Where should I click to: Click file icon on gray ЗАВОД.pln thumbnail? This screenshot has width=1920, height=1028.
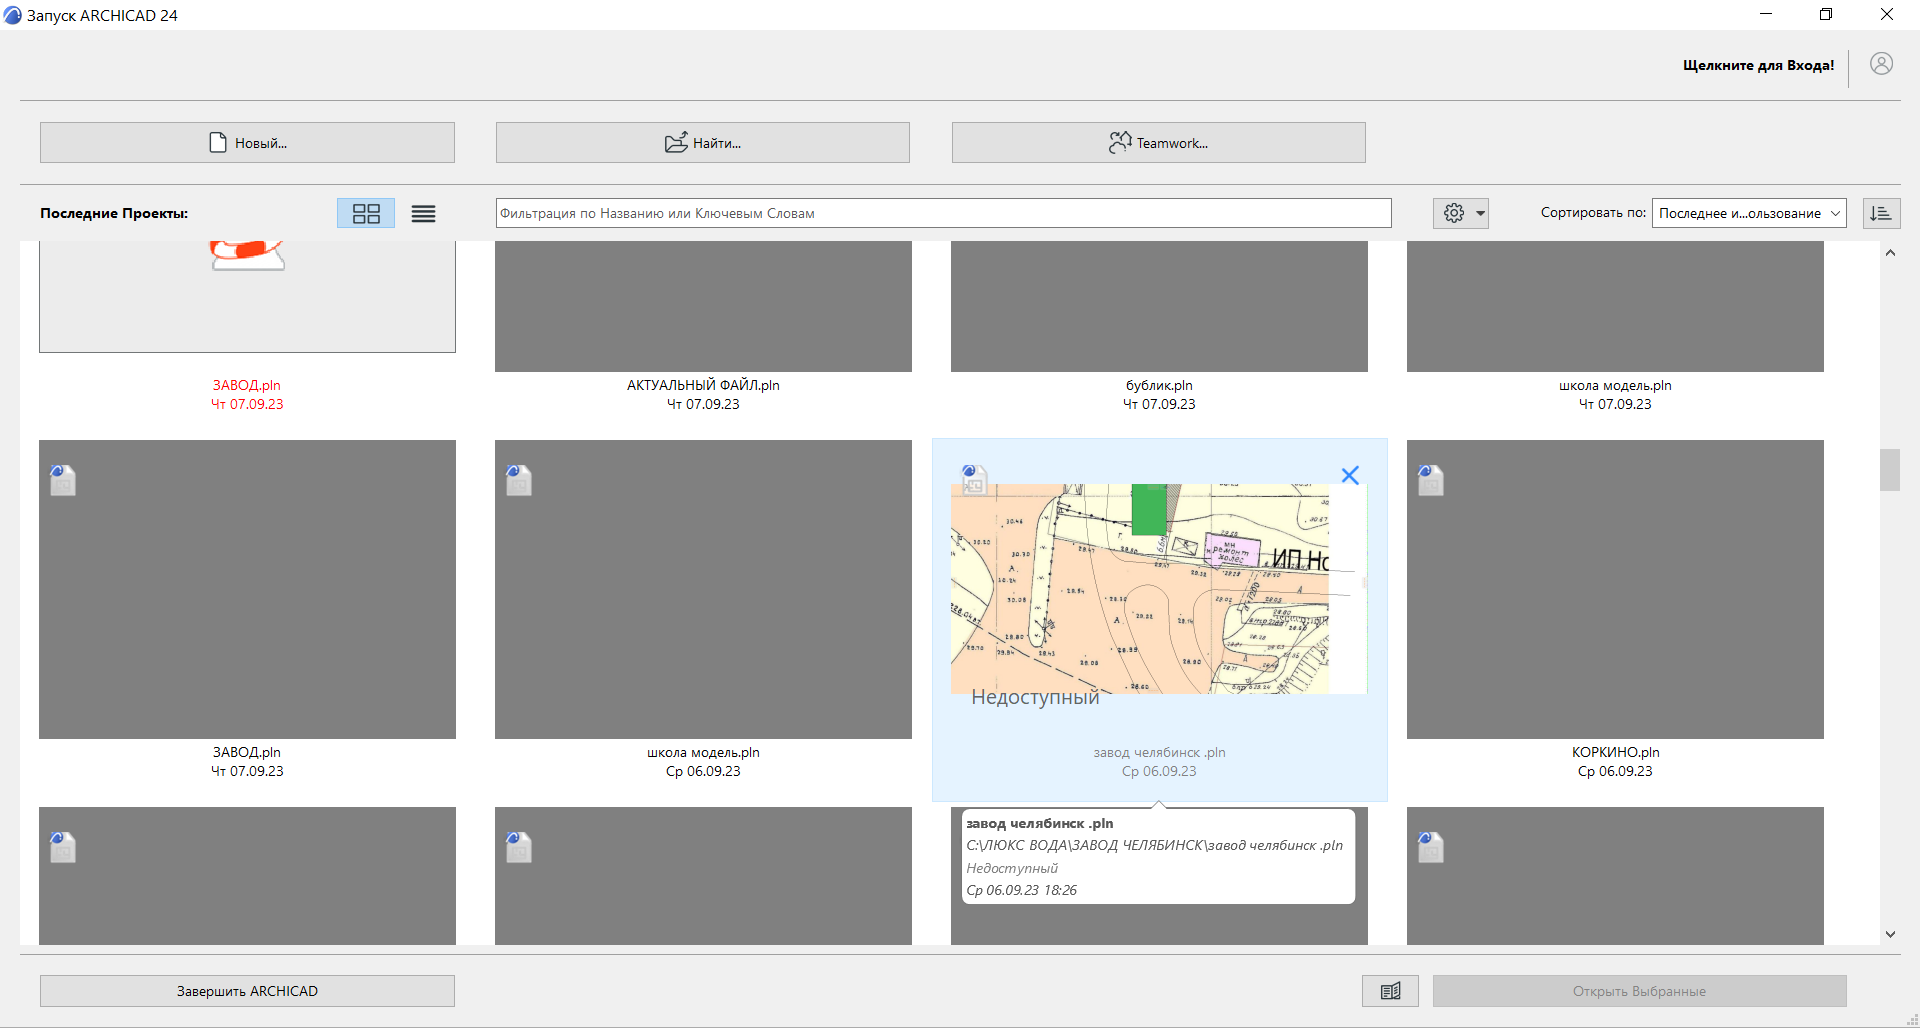point(62,480)
